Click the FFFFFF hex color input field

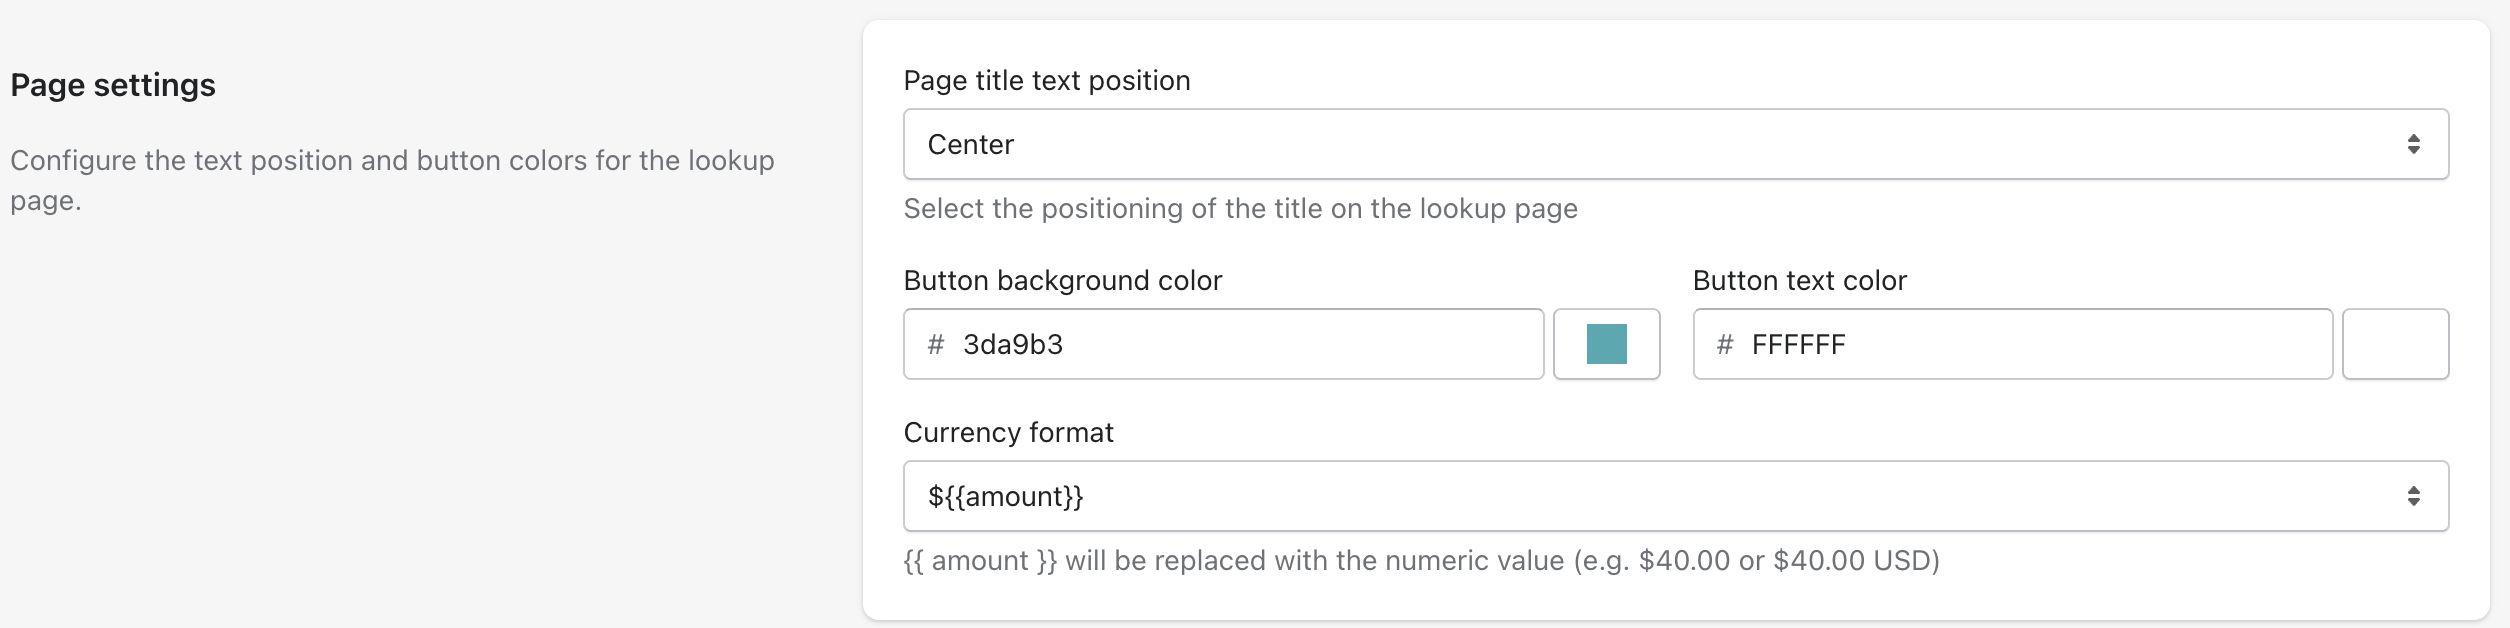[x=2030, y=344]
